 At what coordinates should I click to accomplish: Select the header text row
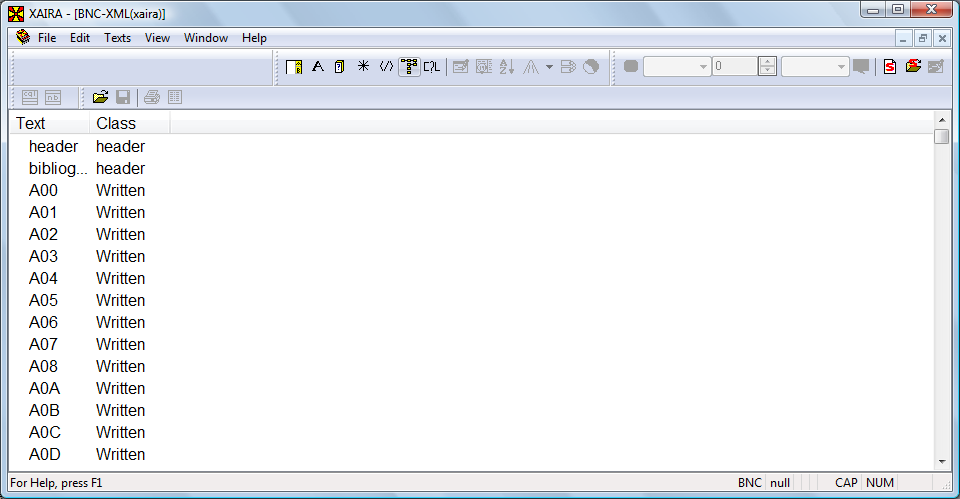tap(53, 146)
